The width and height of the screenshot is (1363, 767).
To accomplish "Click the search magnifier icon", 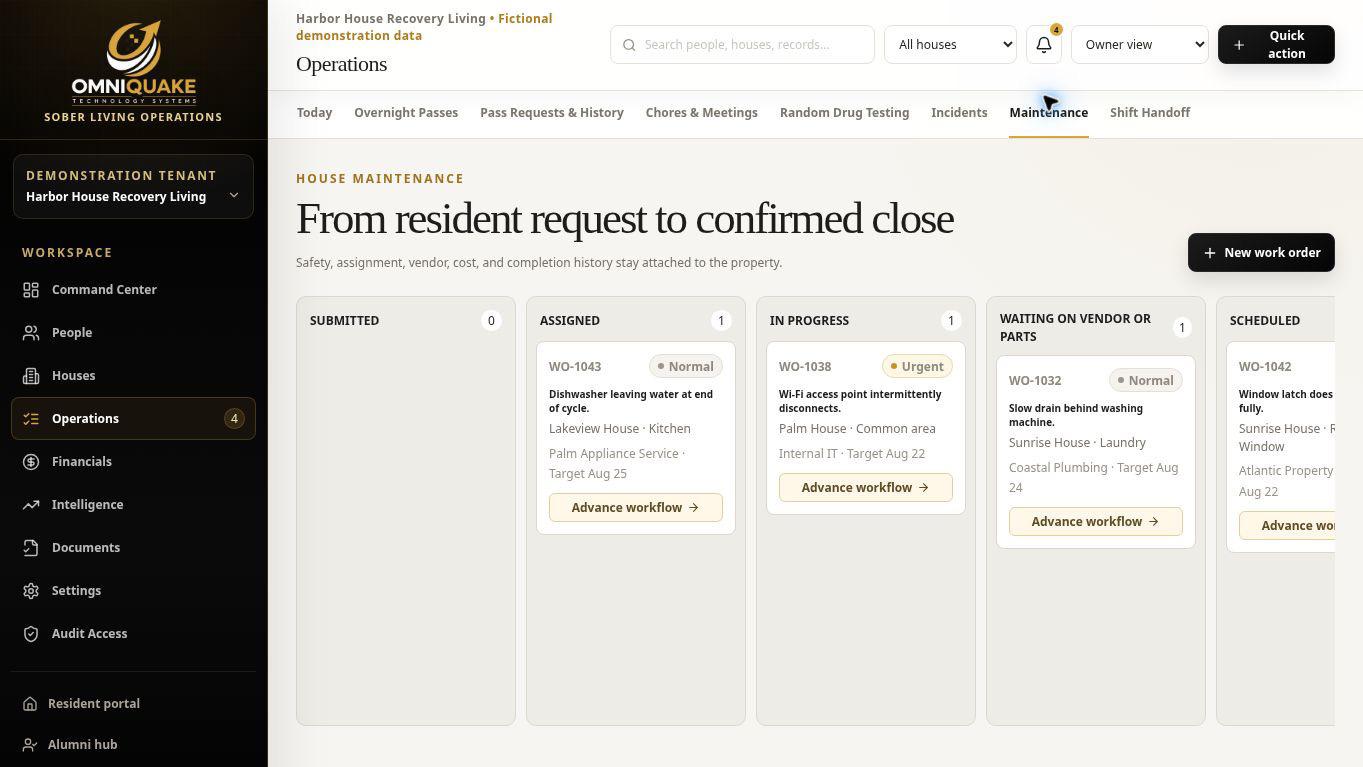I will [629, 45].
